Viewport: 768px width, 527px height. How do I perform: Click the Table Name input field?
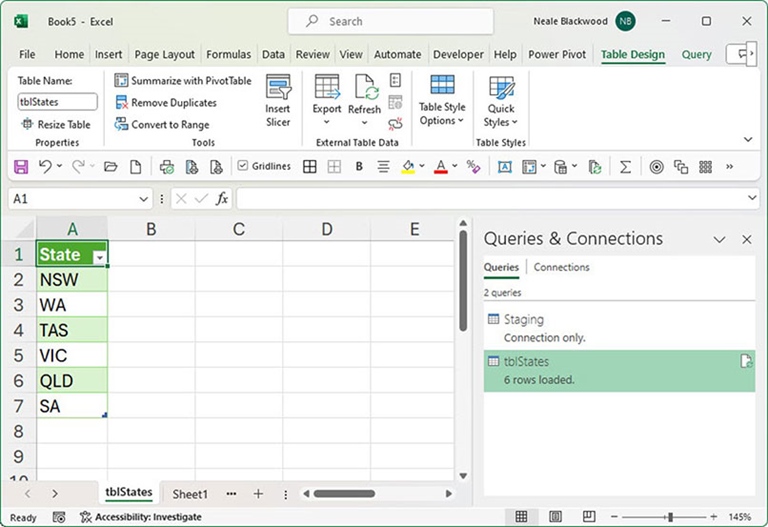point(57,101)
